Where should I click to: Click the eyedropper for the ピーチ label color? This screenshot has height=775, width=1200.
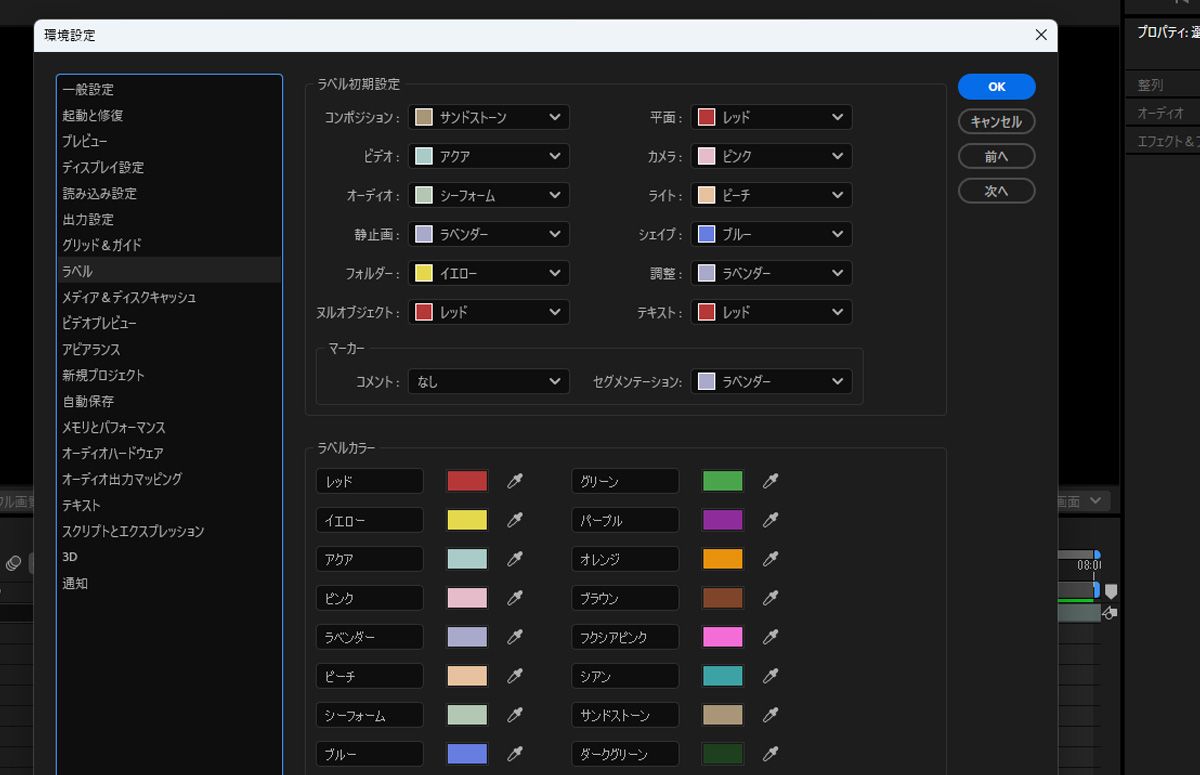tap(515, 676)
